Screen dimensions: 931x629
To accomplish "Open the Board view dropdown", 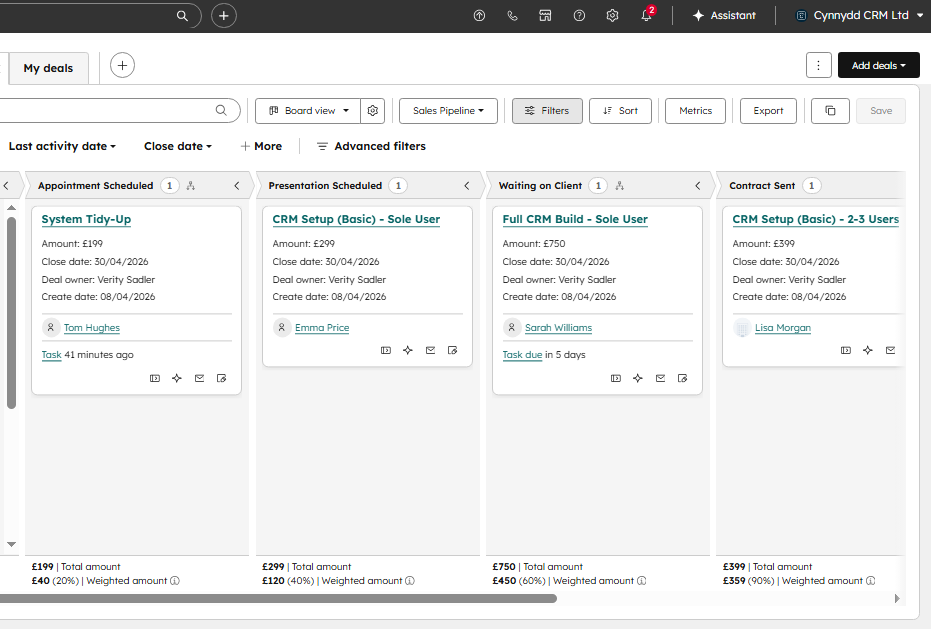I will 308,110.
